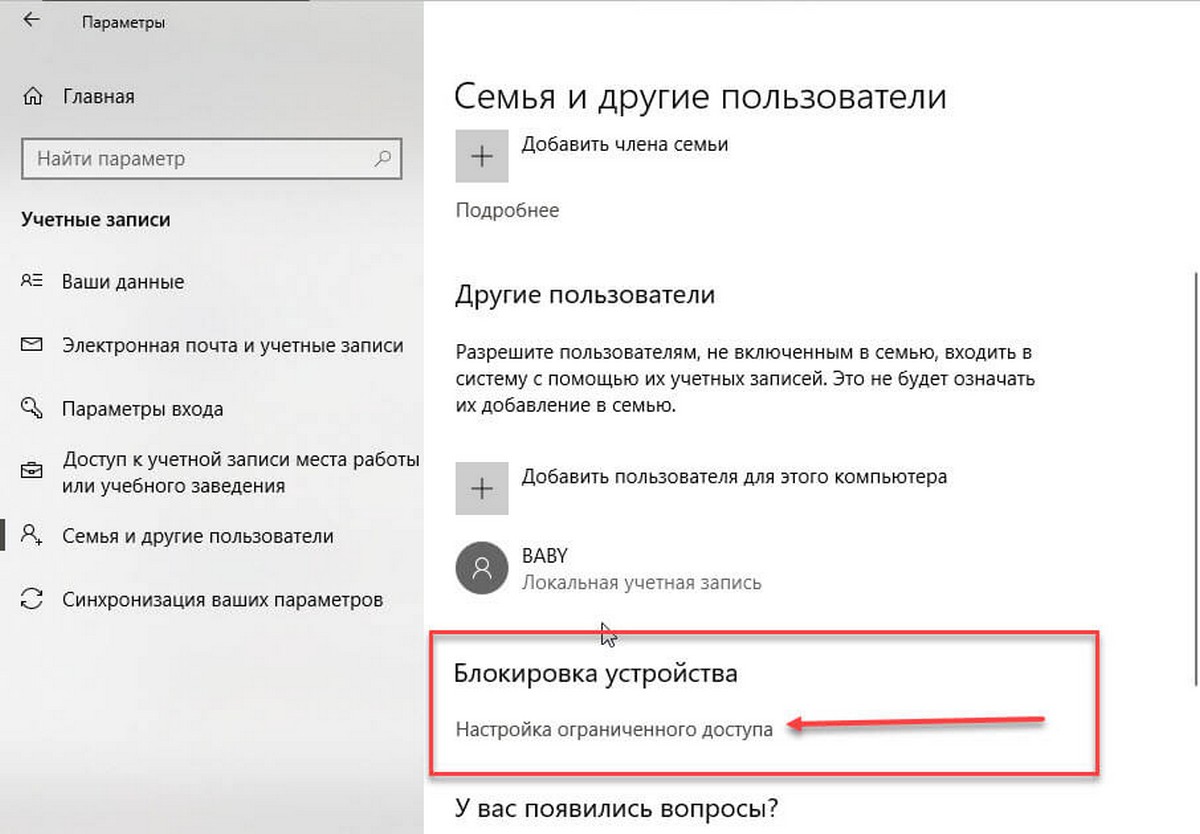
Task: Click the Синхронизация sync arrows icon
Action: click(x=32, y=600)
